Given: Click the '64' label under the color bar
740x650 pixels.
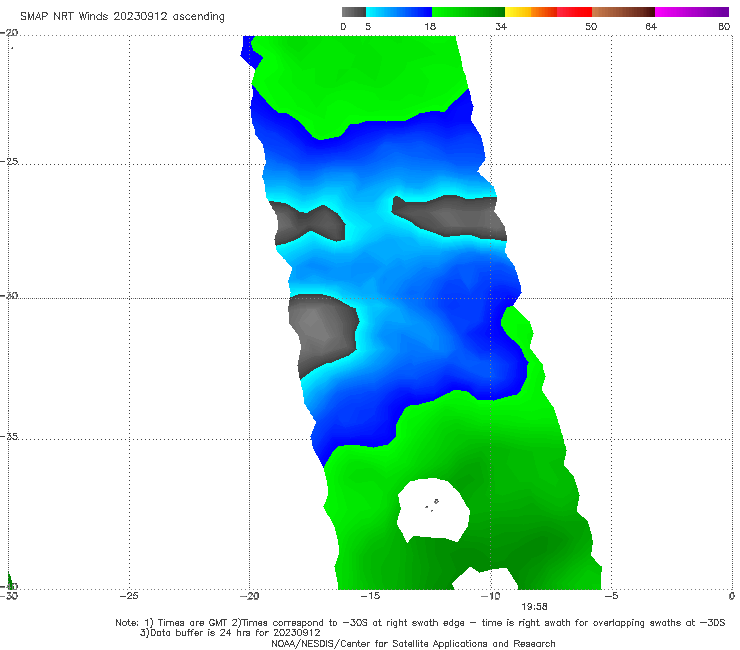Looking at the screenshot, I should [651, 26].
